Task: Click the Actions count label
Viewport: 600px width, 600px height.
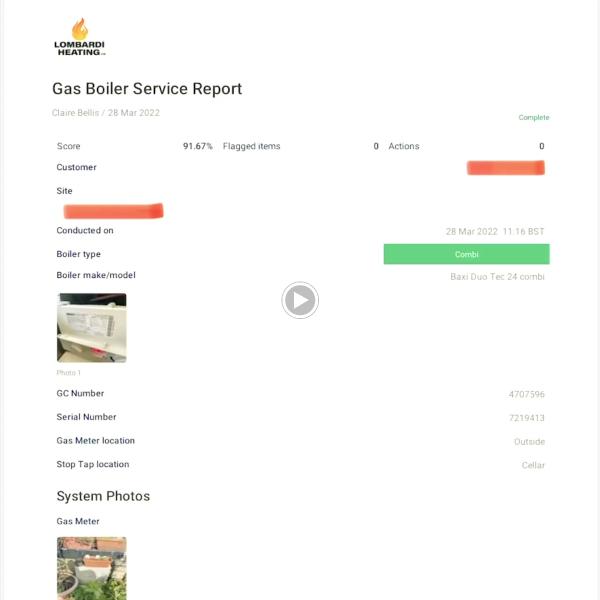Action: pyautogui.click(x=404, y=146)
